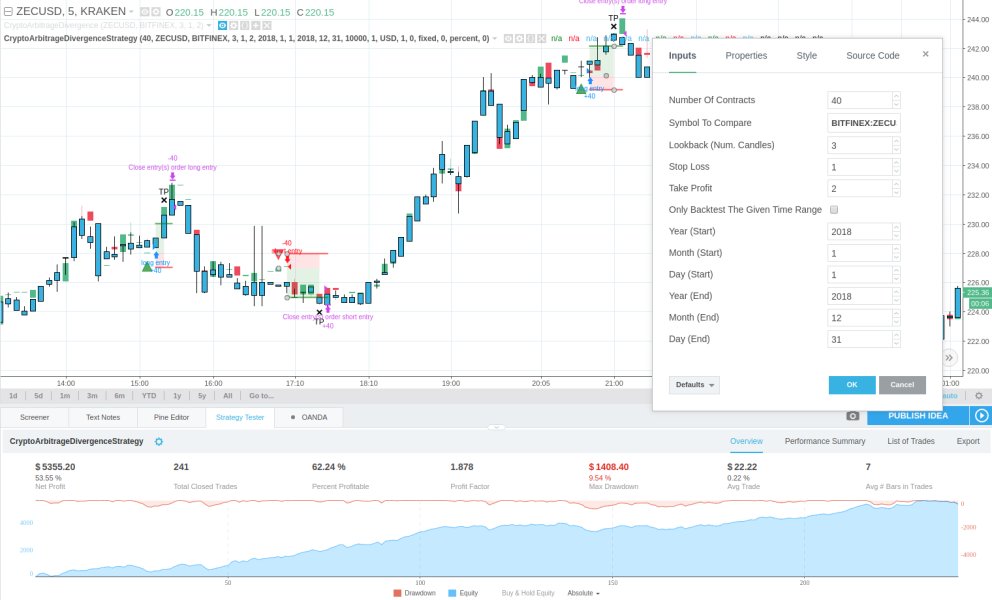Toggle Drawdown series in equity legend

point(414,593)
